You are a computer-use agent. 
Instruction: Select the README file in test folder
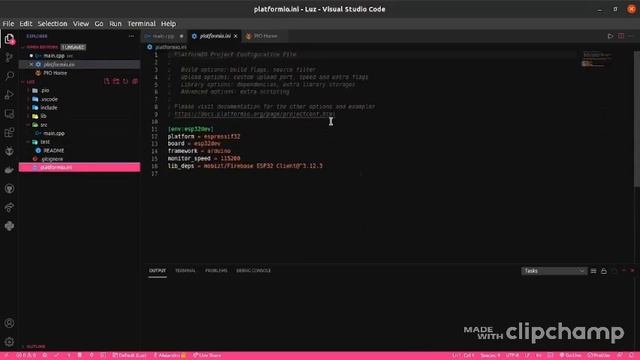[53, 151]
